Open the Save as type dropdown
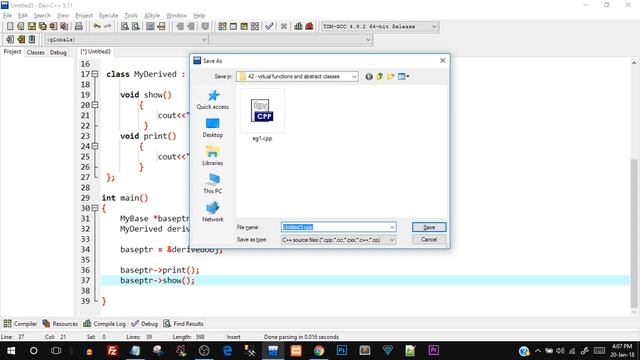The width and height of the screenshot is (640, 360). tap(392, 240)
